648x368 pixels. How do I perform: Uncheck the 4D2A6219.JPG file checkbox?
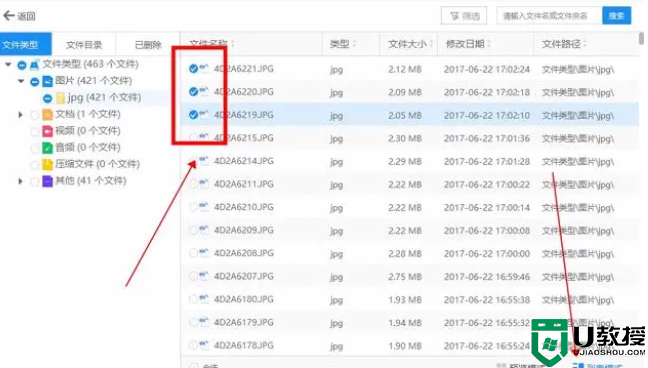point(193,115)
